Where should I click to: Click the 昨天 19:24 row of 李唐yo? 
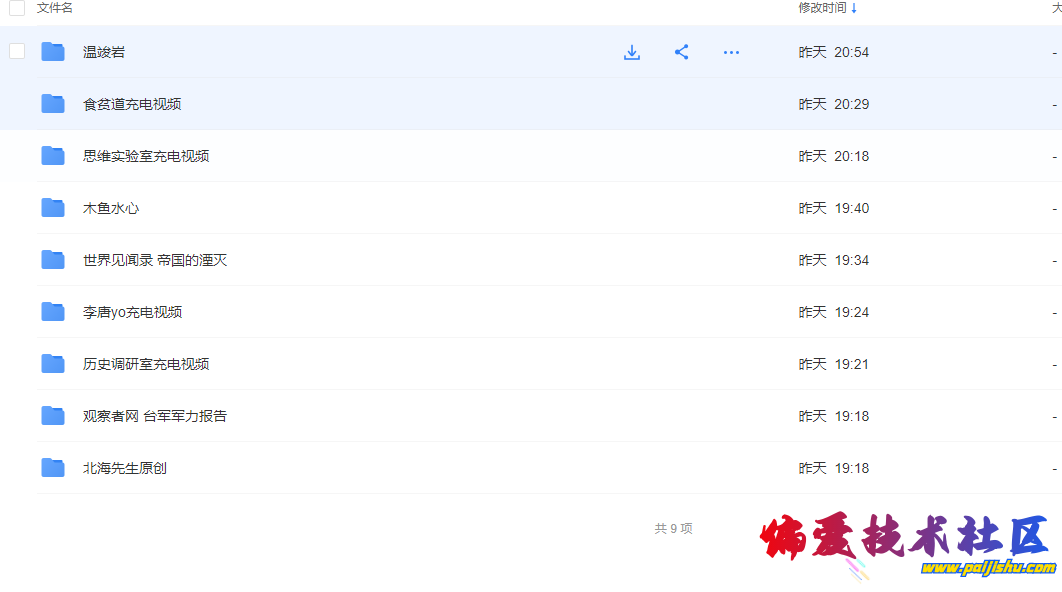834,312
